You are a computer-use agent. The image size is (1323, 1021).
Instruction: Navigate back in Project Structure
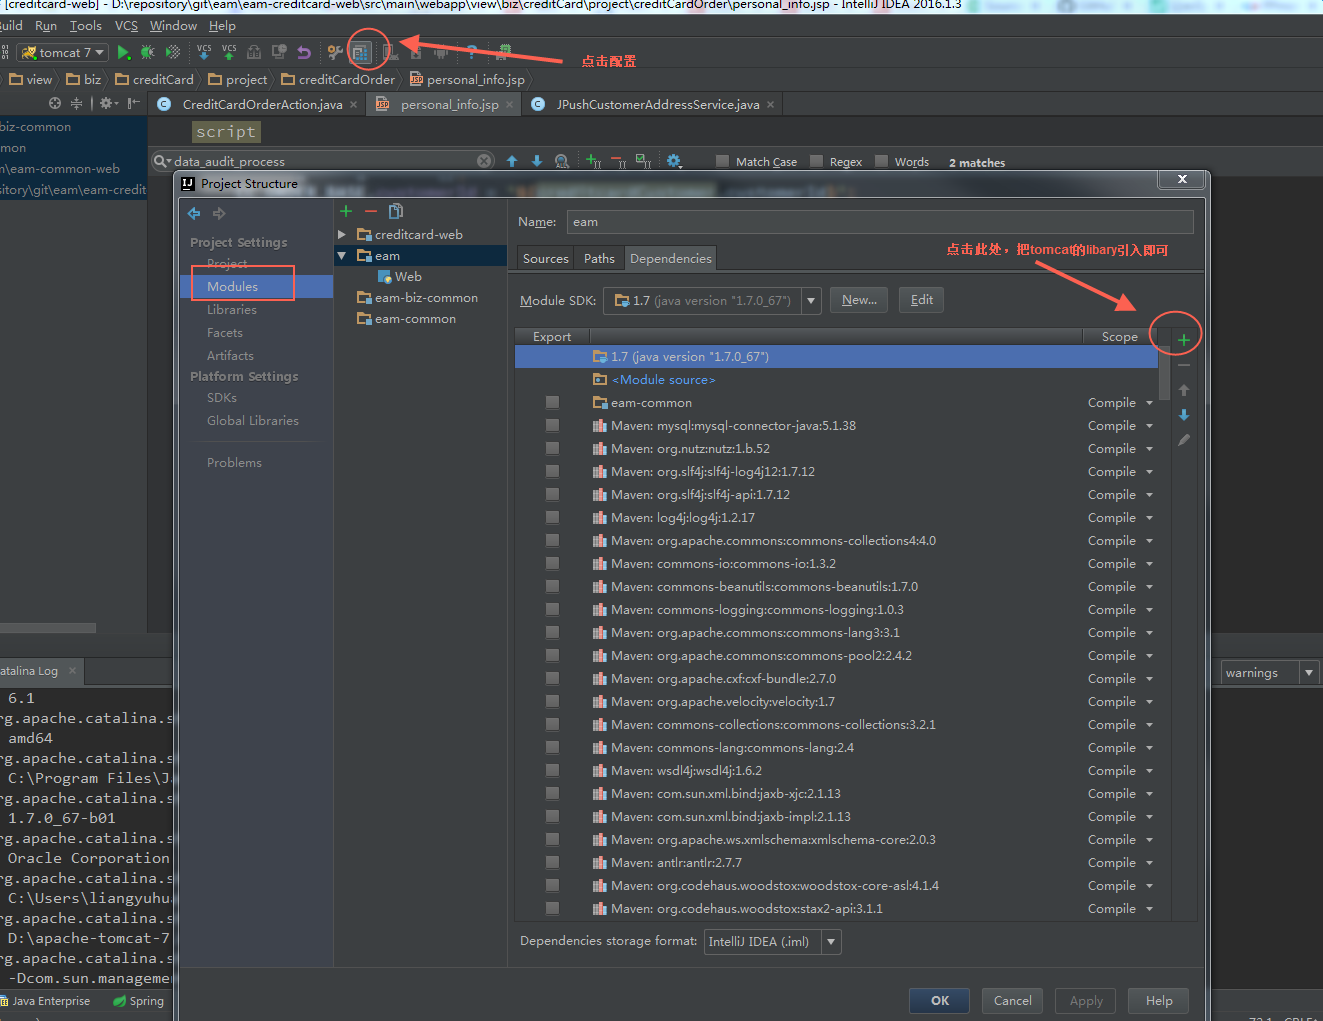click(x=194, y=213)
